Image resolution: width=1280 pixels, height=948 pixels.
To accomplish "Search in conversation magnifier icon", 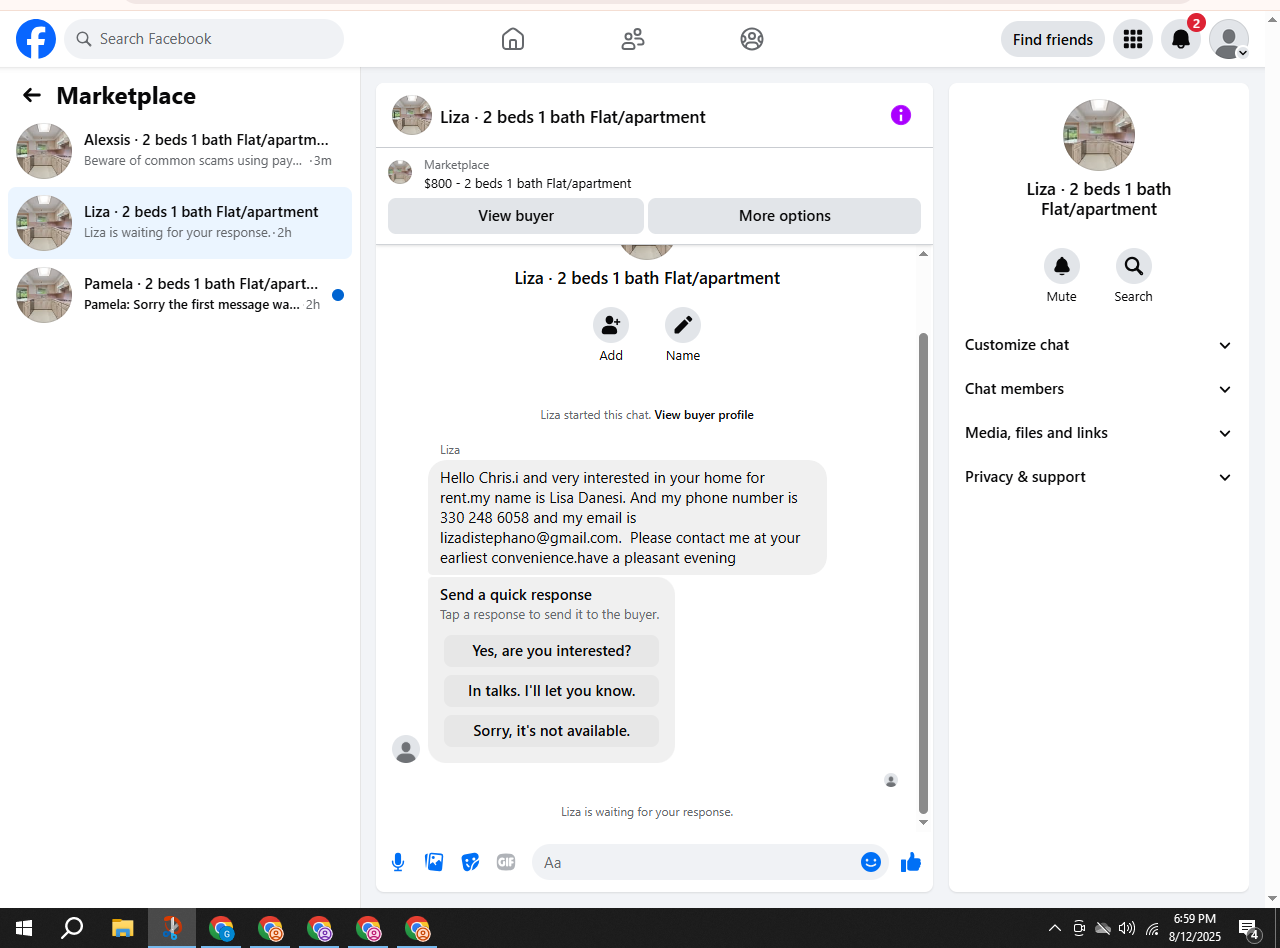I will (1134, 266).
